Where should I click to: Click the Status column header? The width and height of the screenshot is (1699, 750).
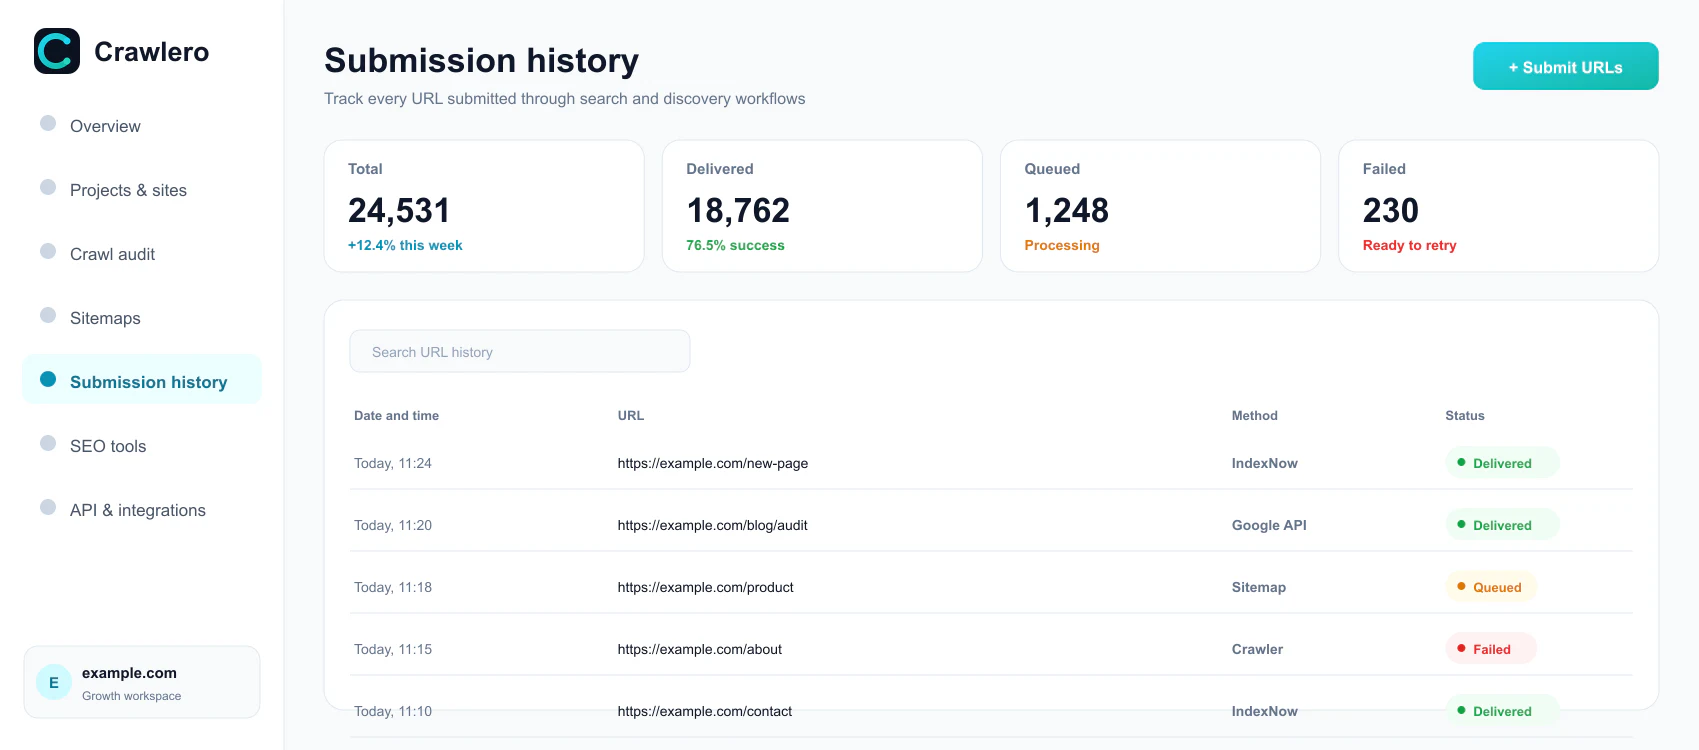(1464, 415)
